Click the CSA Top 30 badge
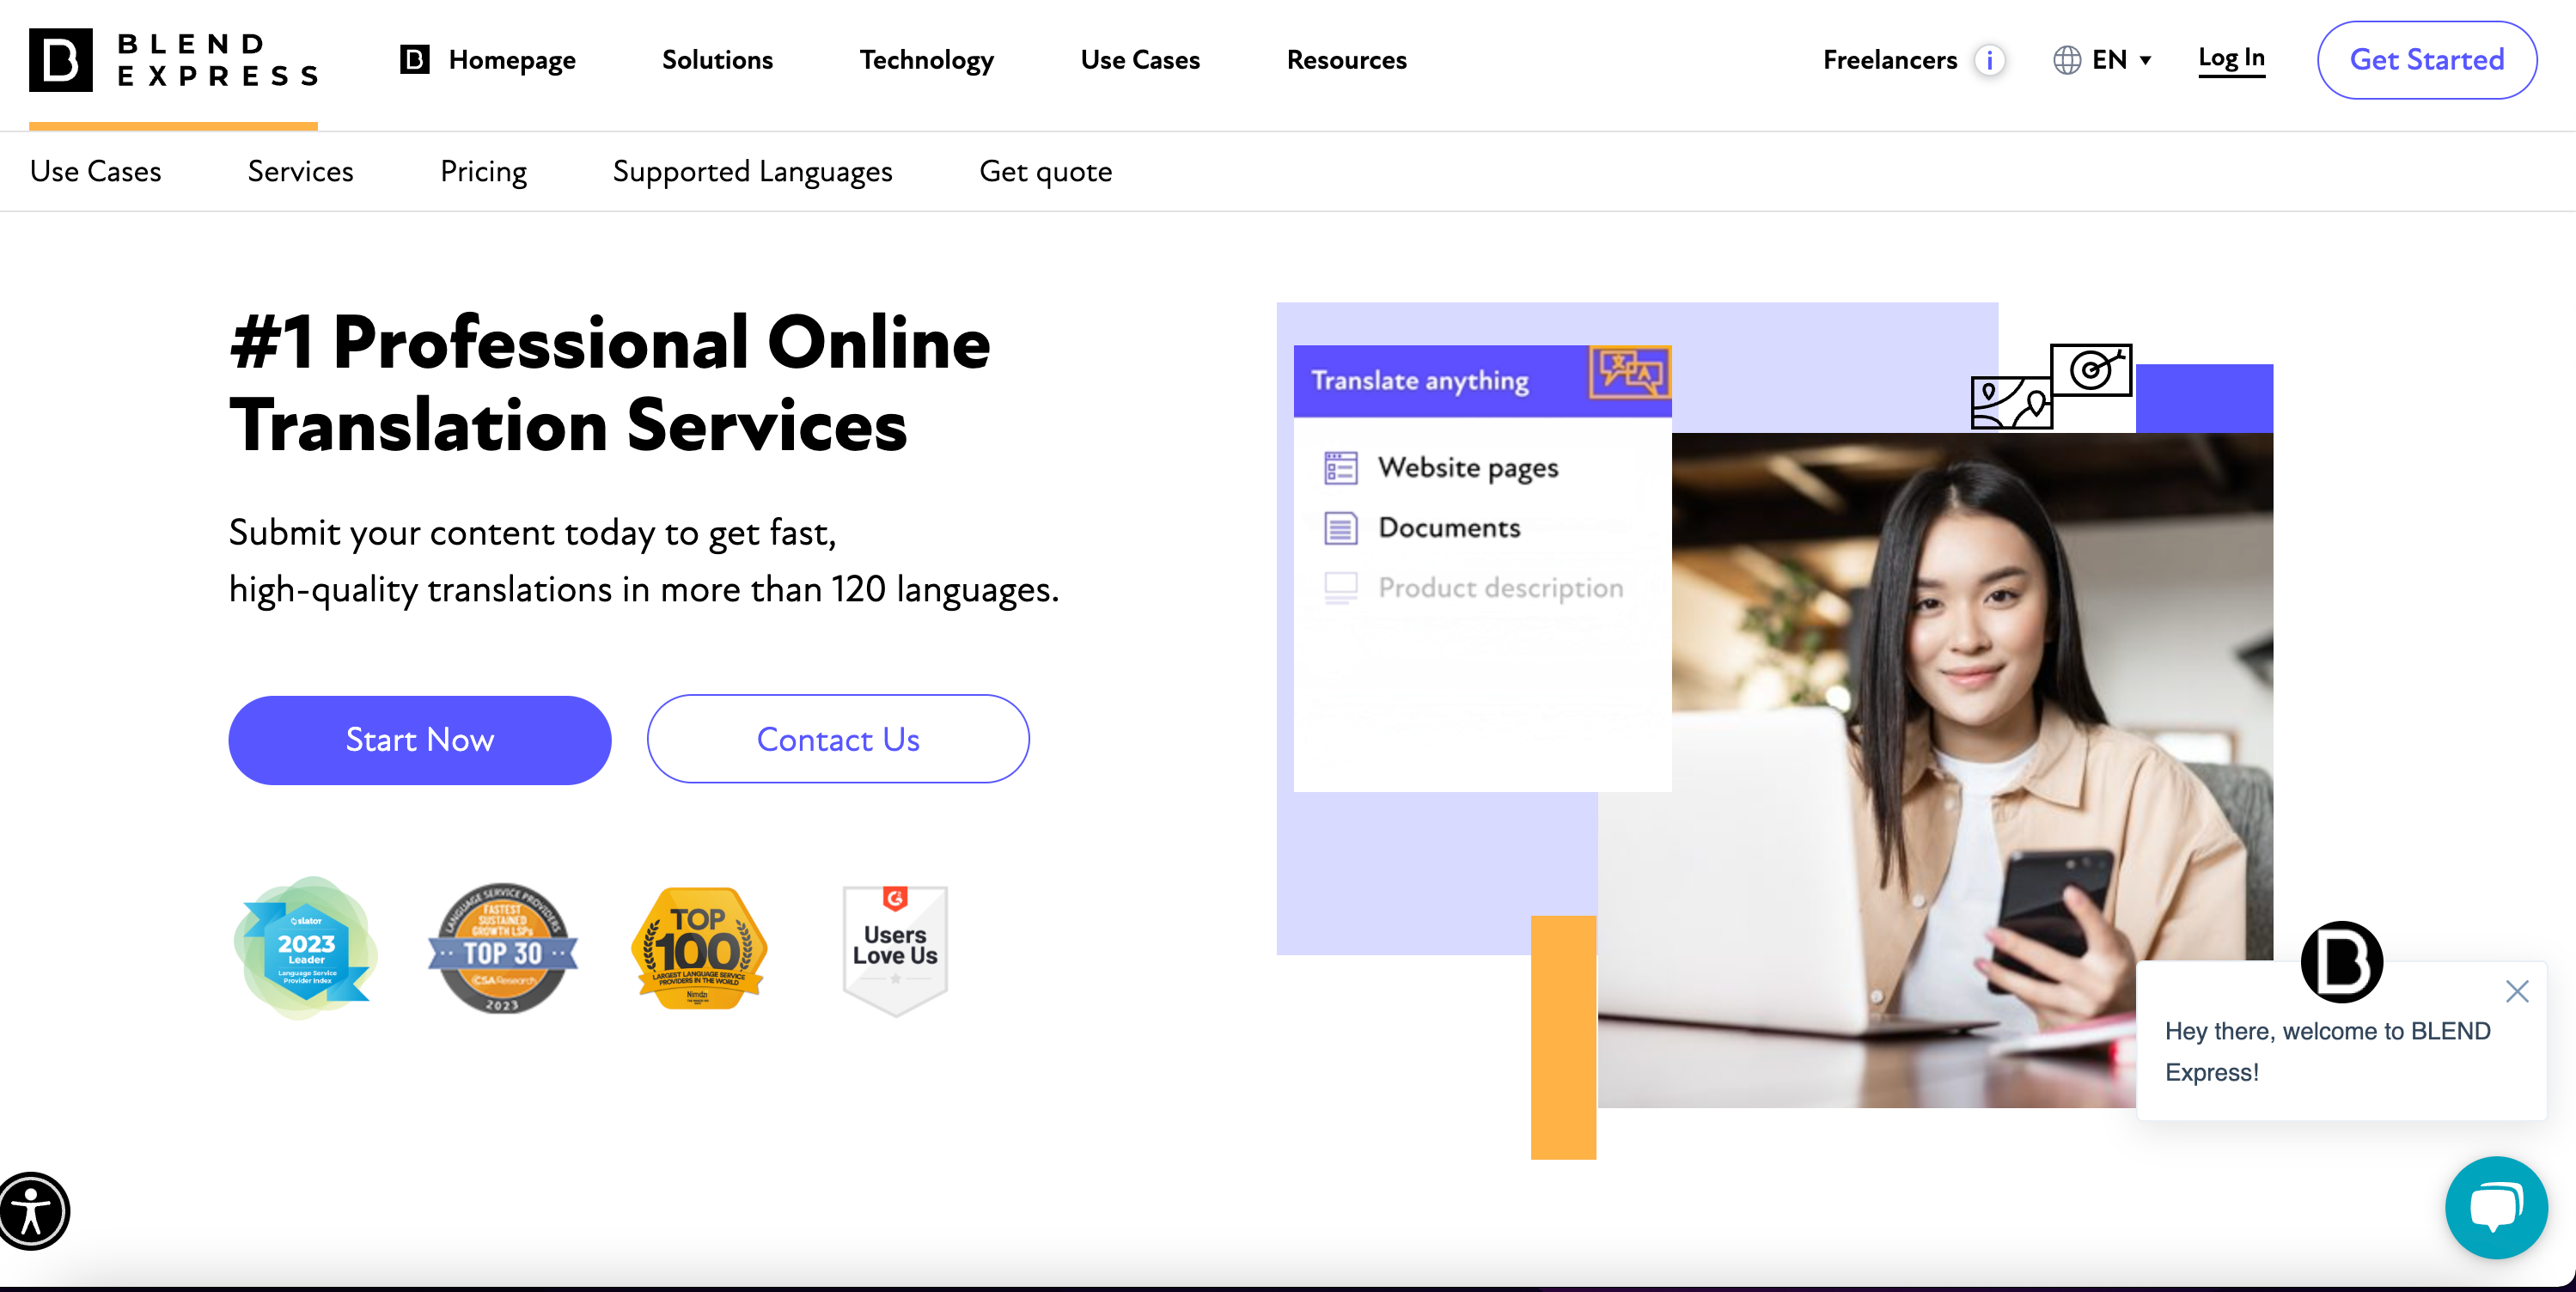The image size is (2576, 1292). [x=503, y=948]
